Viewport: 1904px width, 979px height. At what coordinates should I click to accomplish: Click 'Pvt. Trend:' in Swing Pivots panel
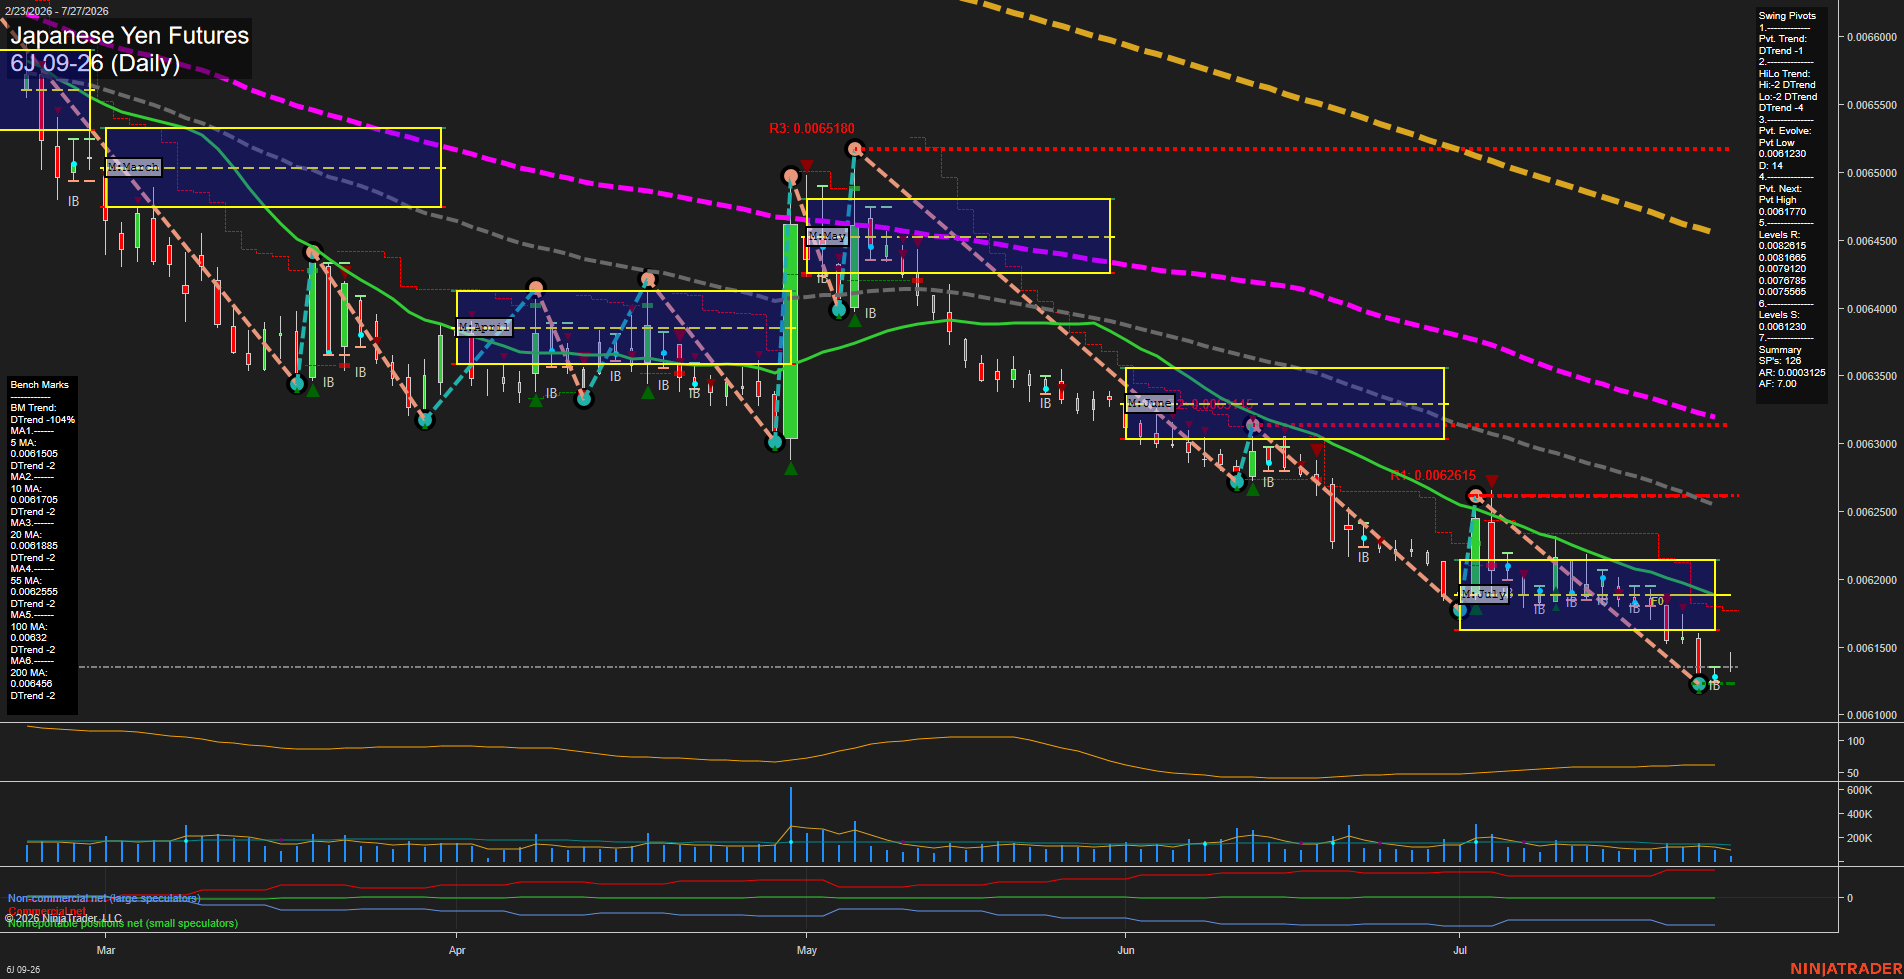(x=1783, y=39)
